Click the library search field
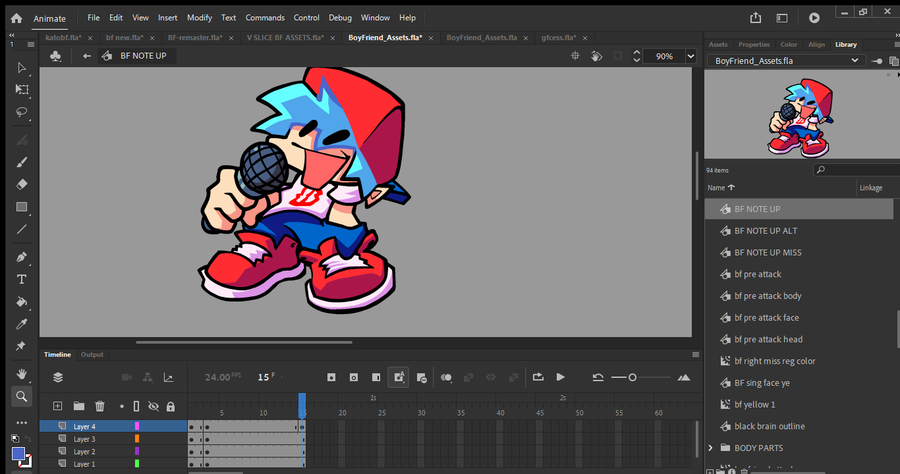The height and width of the screenshot is (474, 900). point(856,170)
